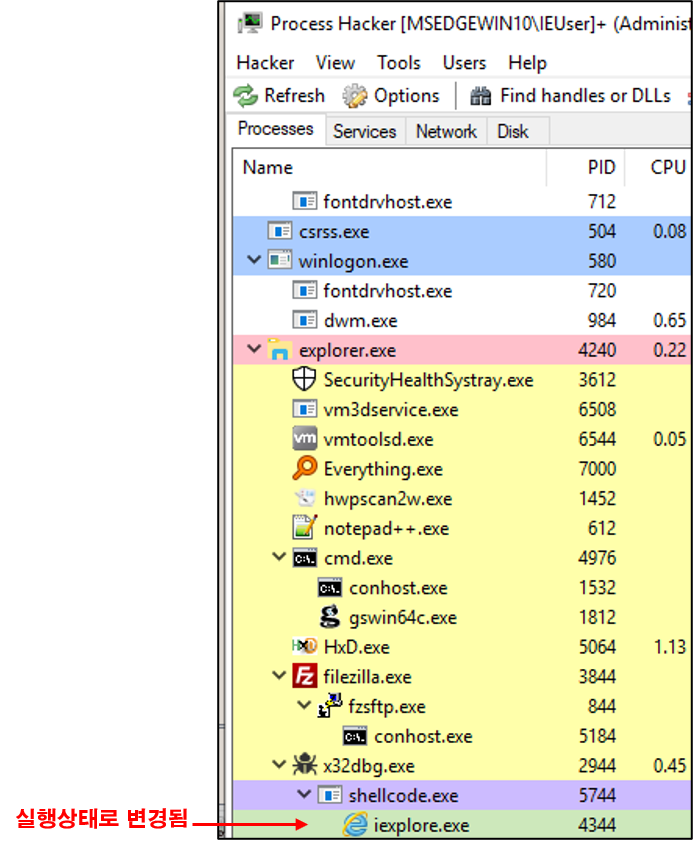Sort by the Name column header
This screenshot has width=693, height=843.
click(390, 168)
